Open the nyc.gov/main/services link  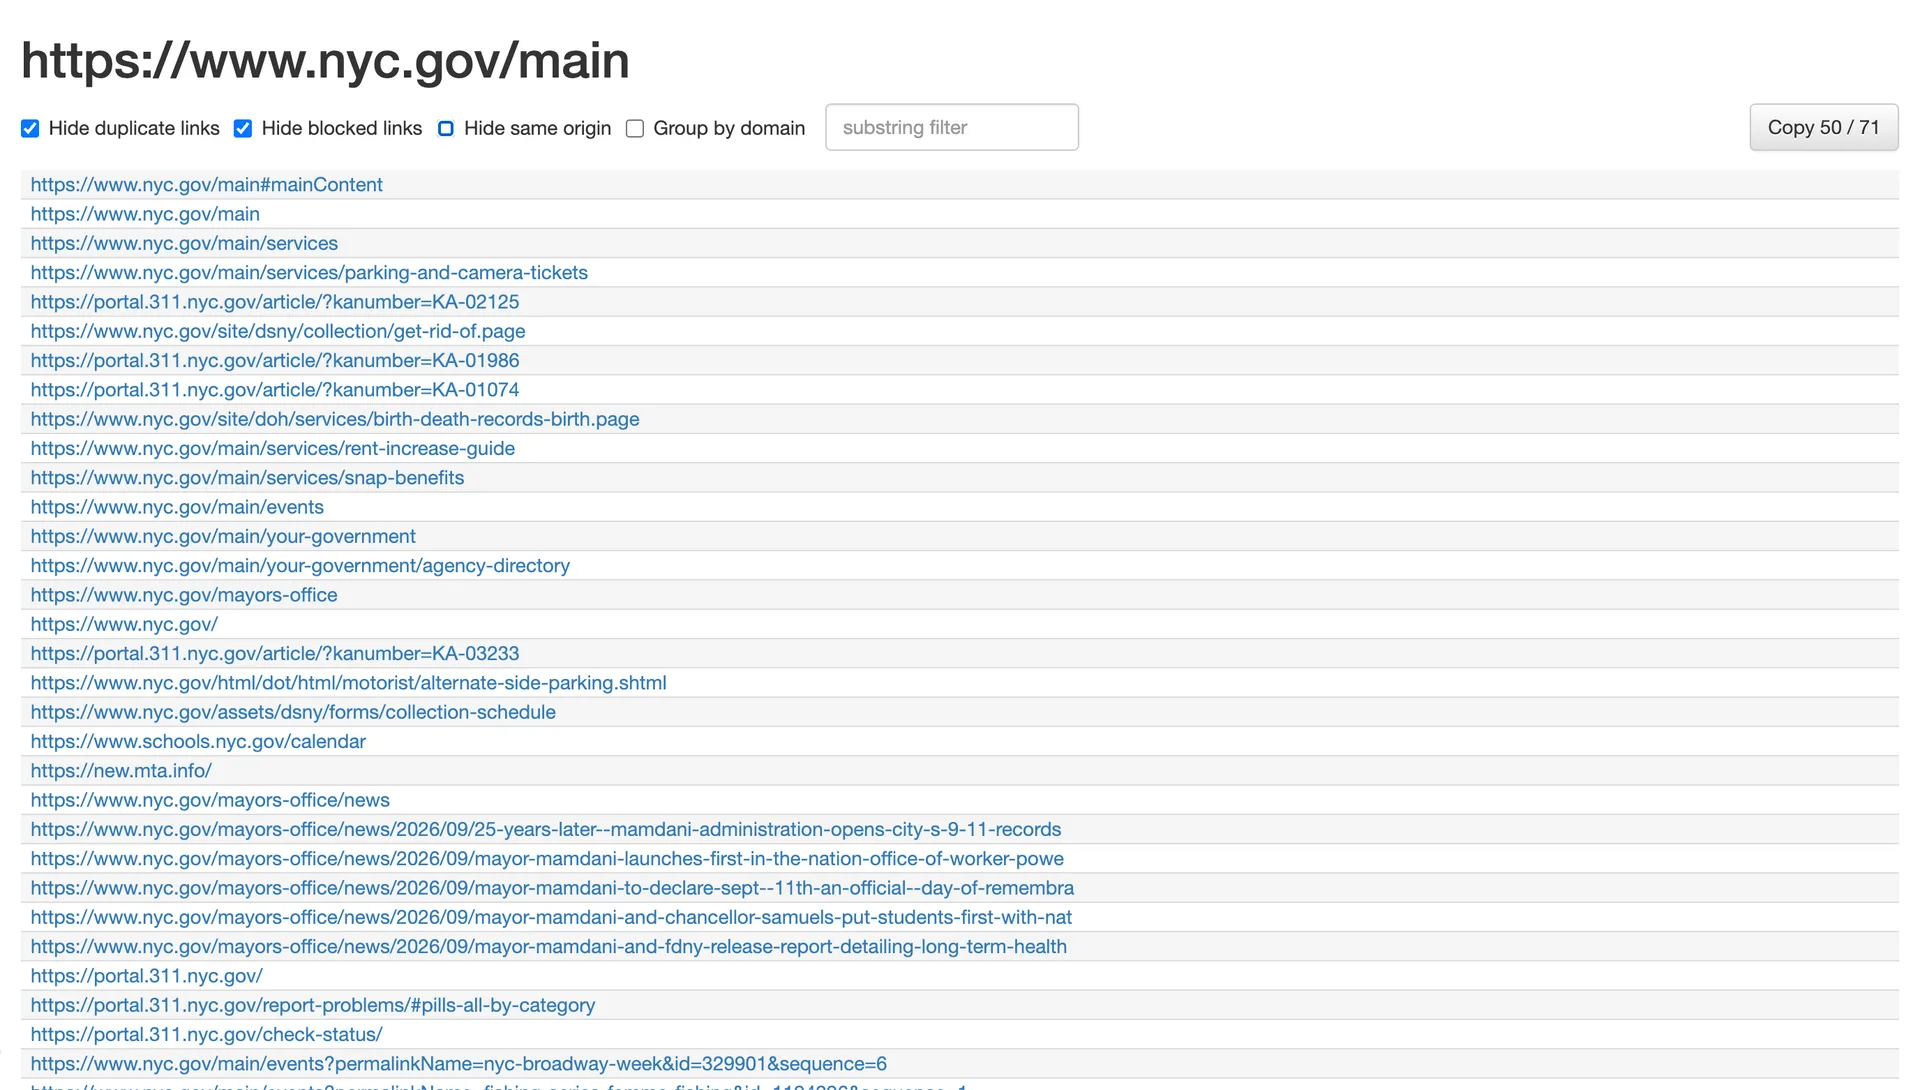click(184, 243)
